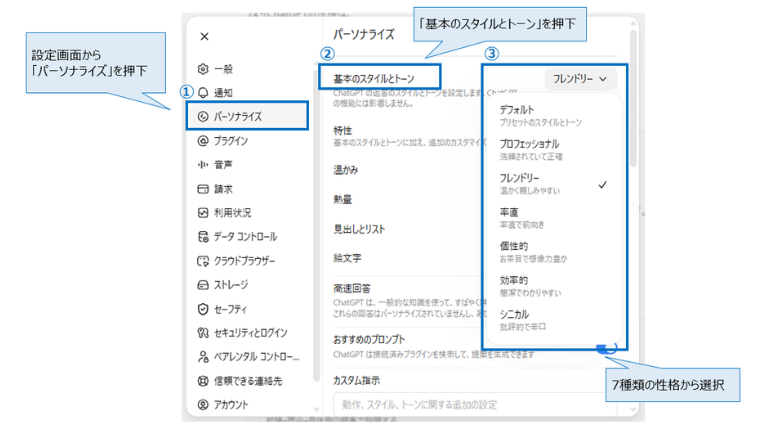The height and width of the screenshot is (428, 760).
Task: Click the おすすめのプロンプト label
Action: coord(369,340)
